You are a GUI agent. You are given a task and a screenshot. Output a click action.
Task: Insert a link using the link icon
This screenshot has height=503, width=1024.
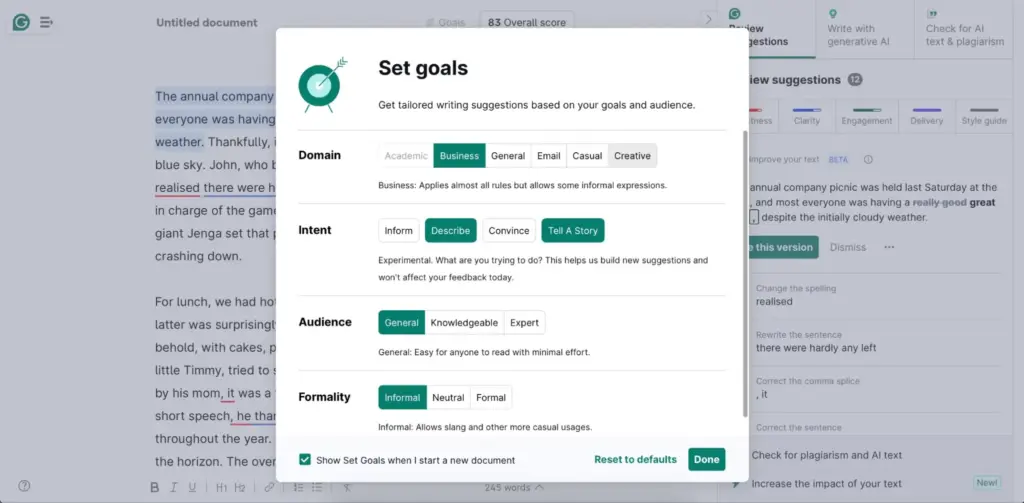[269, 487]
